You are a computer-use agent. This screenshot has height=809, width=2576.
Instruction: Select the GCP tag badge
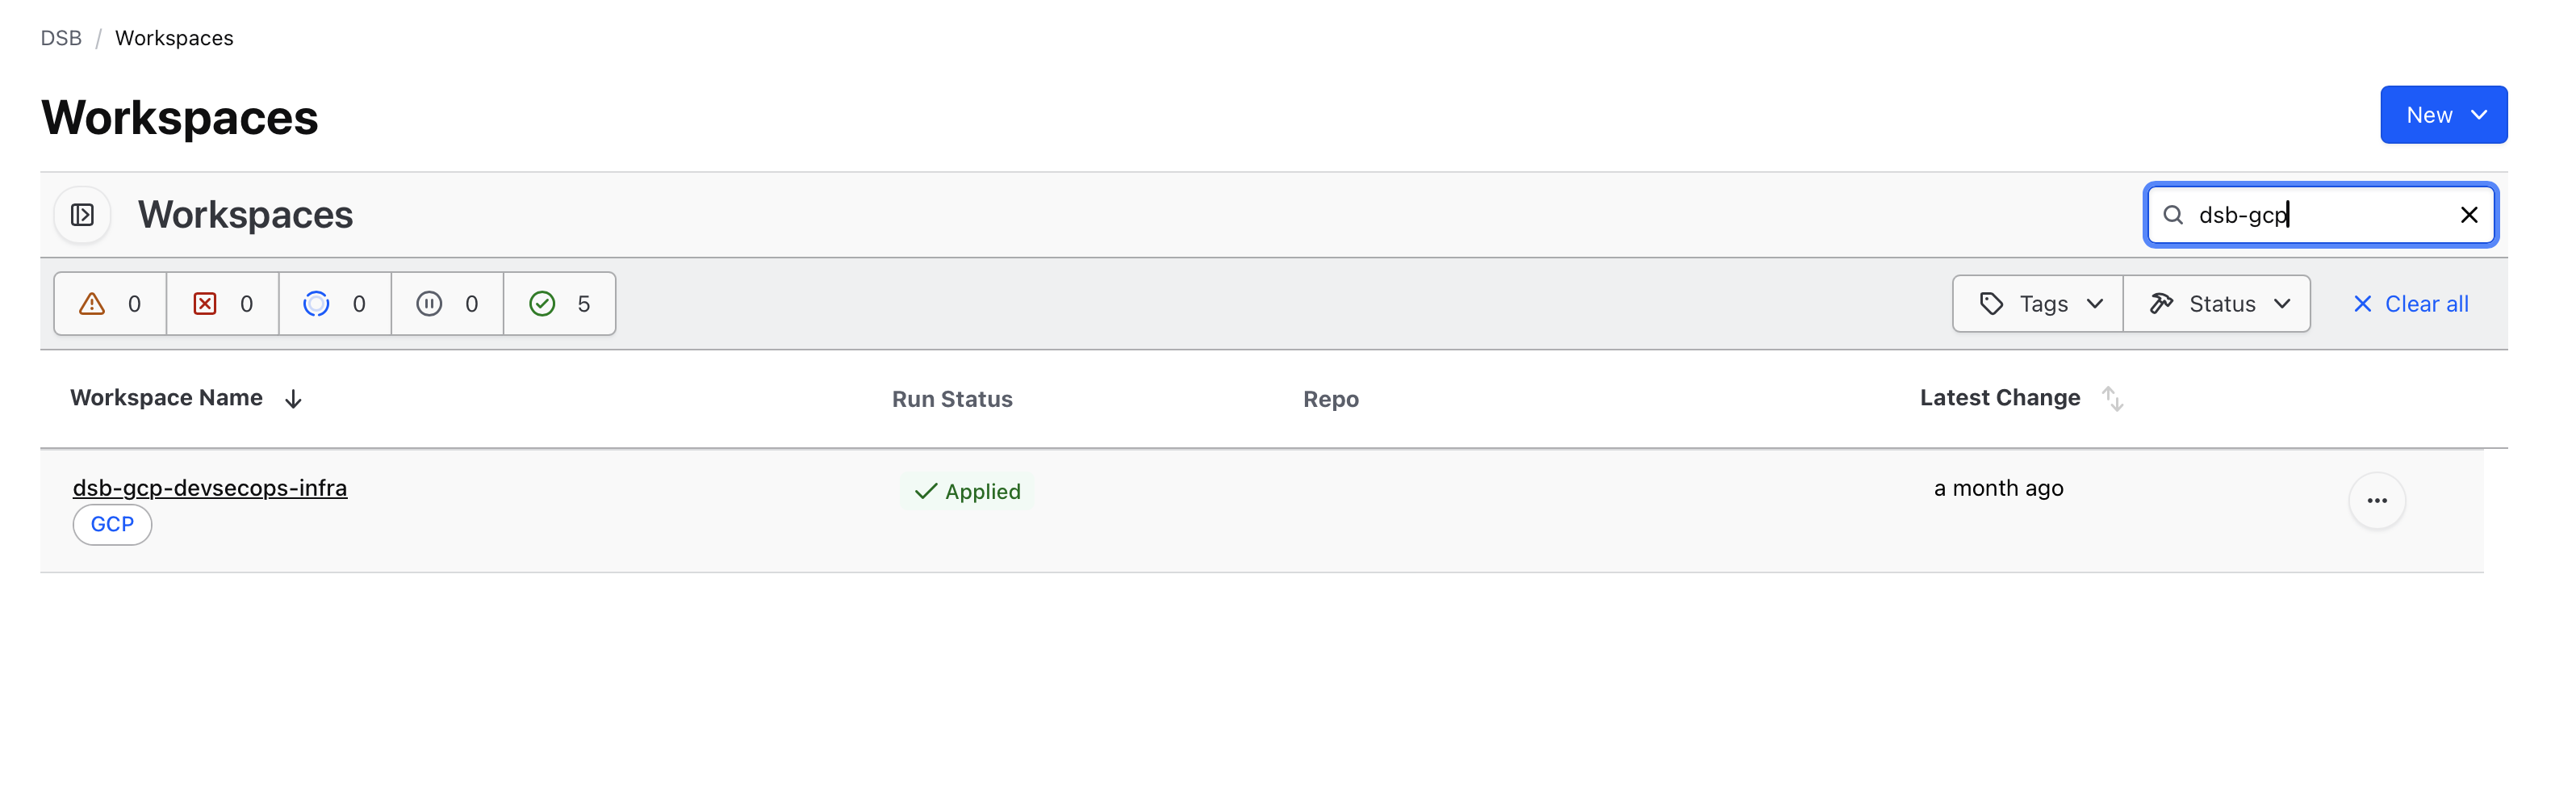(x=112, y=525)
